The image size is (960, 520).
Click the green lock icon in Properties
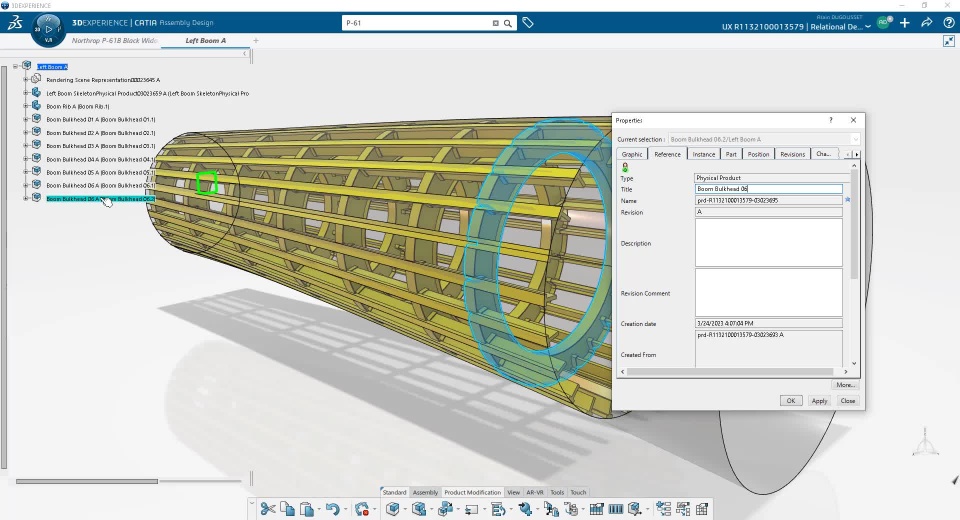(625, 167)
